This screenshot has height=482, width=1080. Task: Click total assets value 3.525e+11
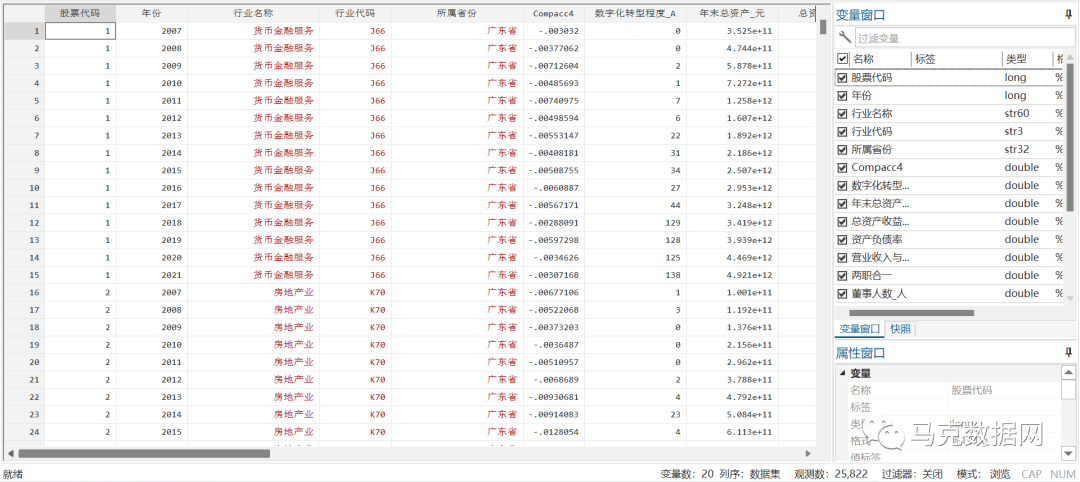(x=732, y=31)
